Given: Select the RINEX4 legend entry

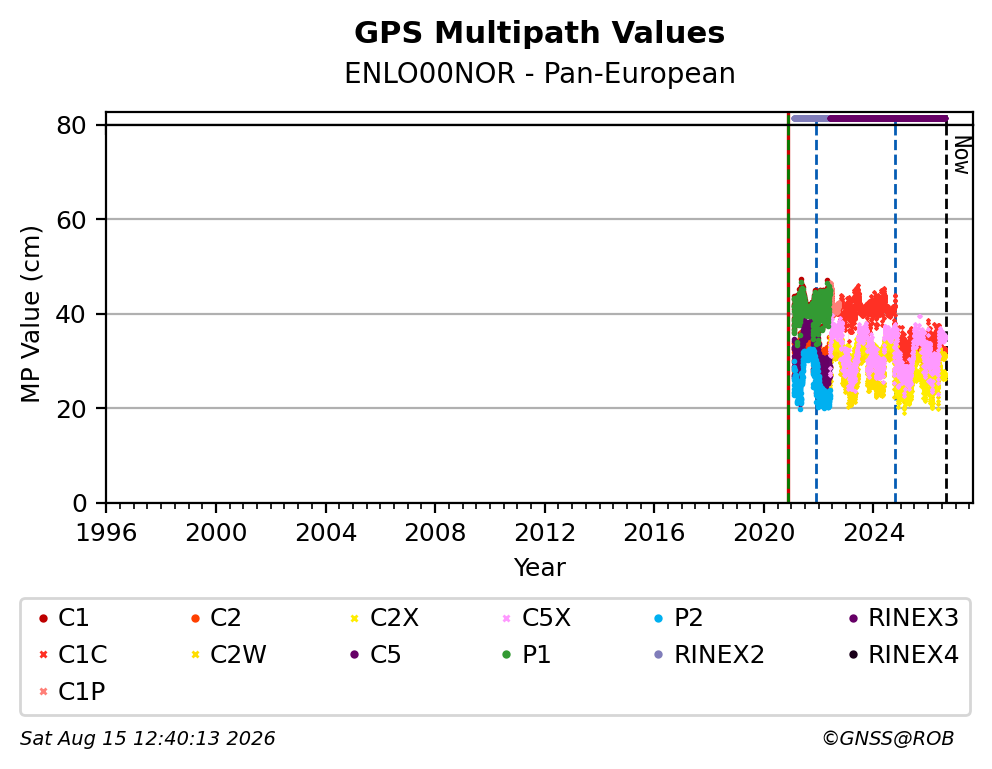Looking at the screenshot, I should click(903, 655).
